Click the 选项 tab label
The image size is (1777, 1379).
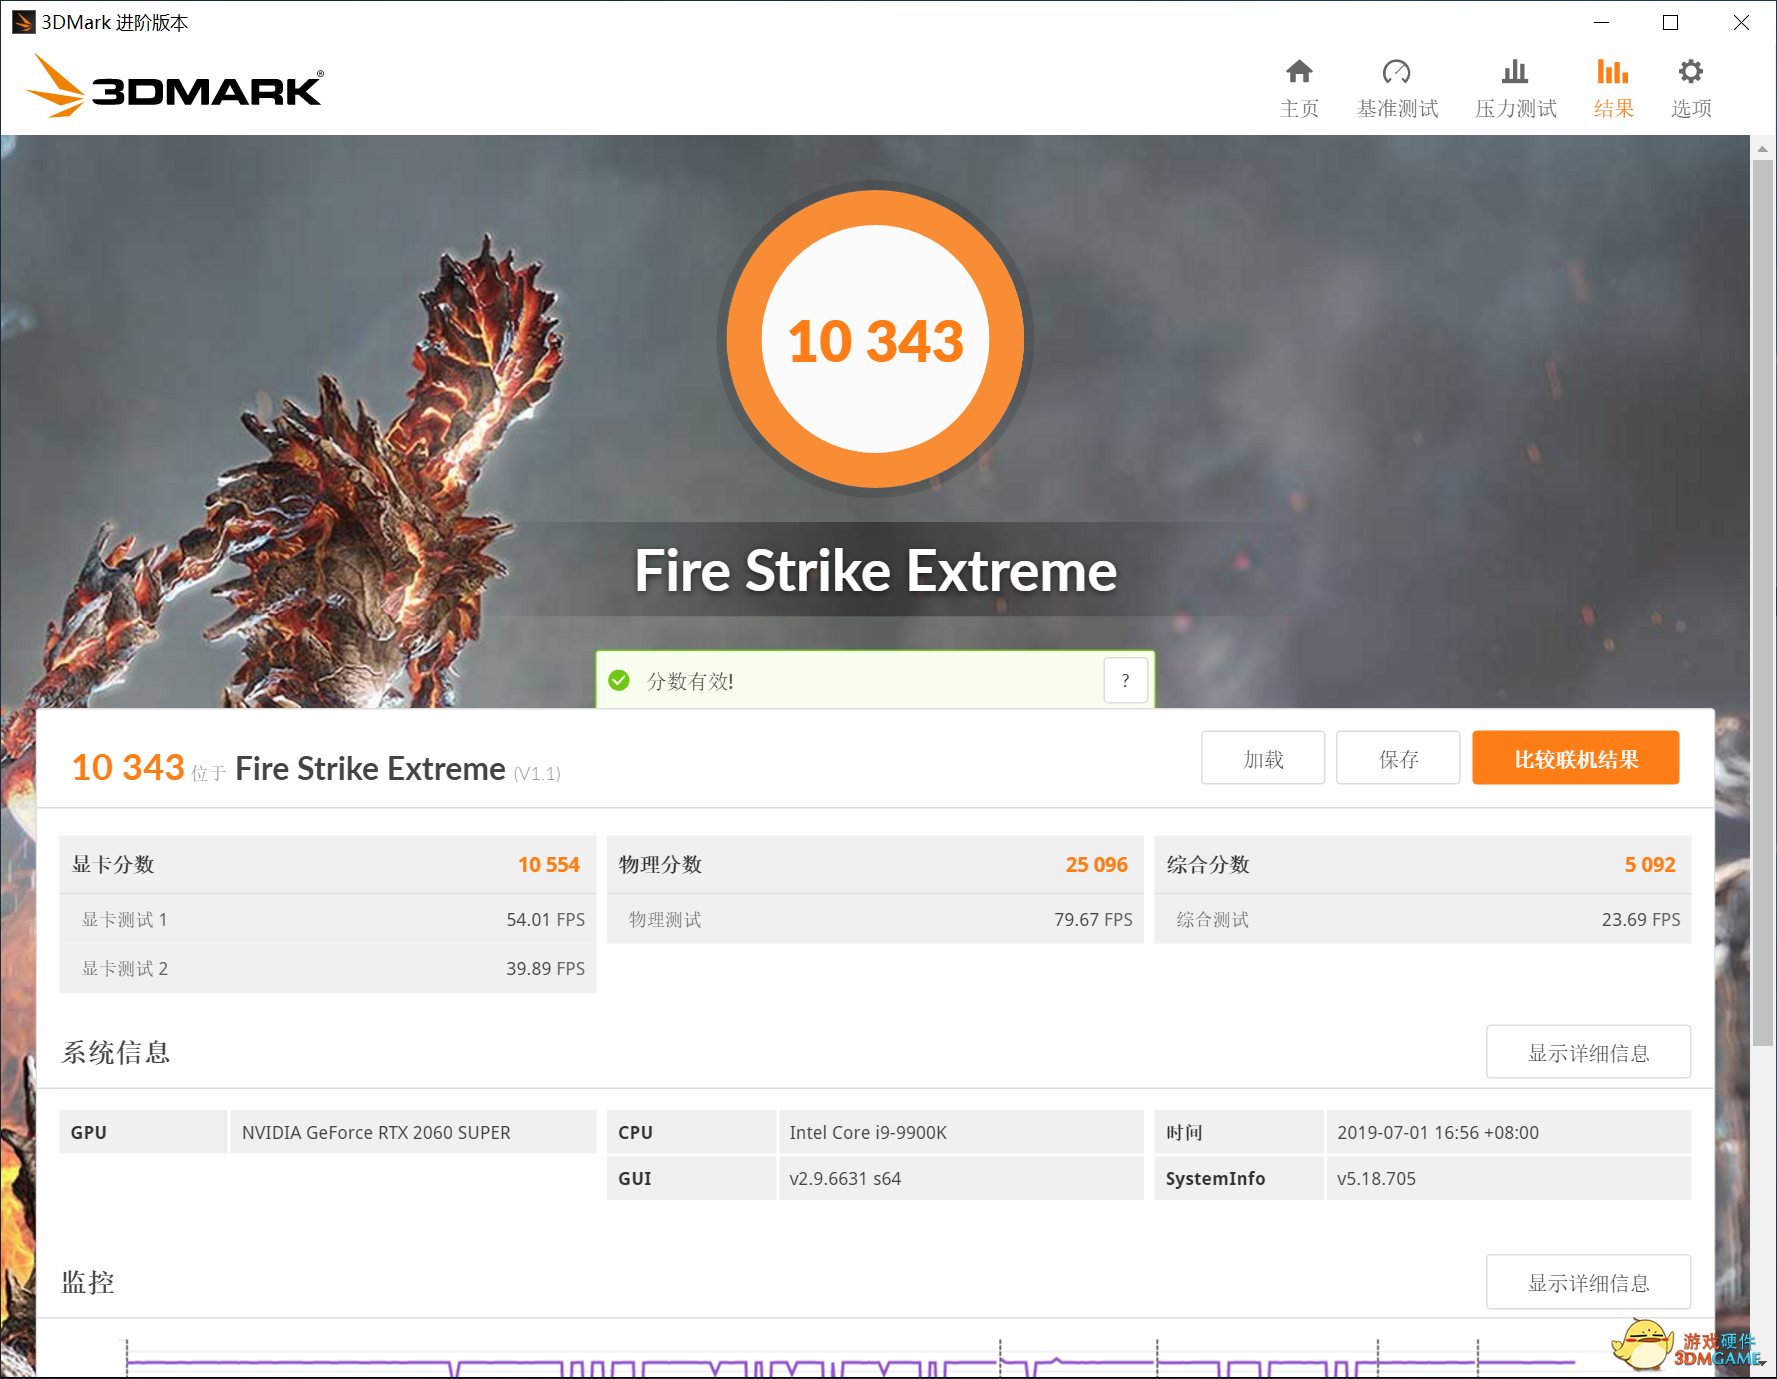click(1691, 108)
